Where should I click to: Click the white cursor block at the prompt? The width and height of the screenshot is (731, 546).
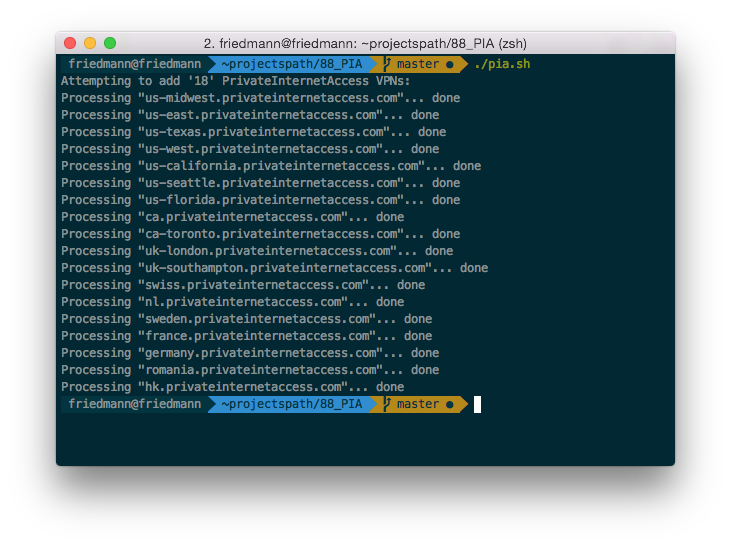pyautogui.click(x=478, y=404)
